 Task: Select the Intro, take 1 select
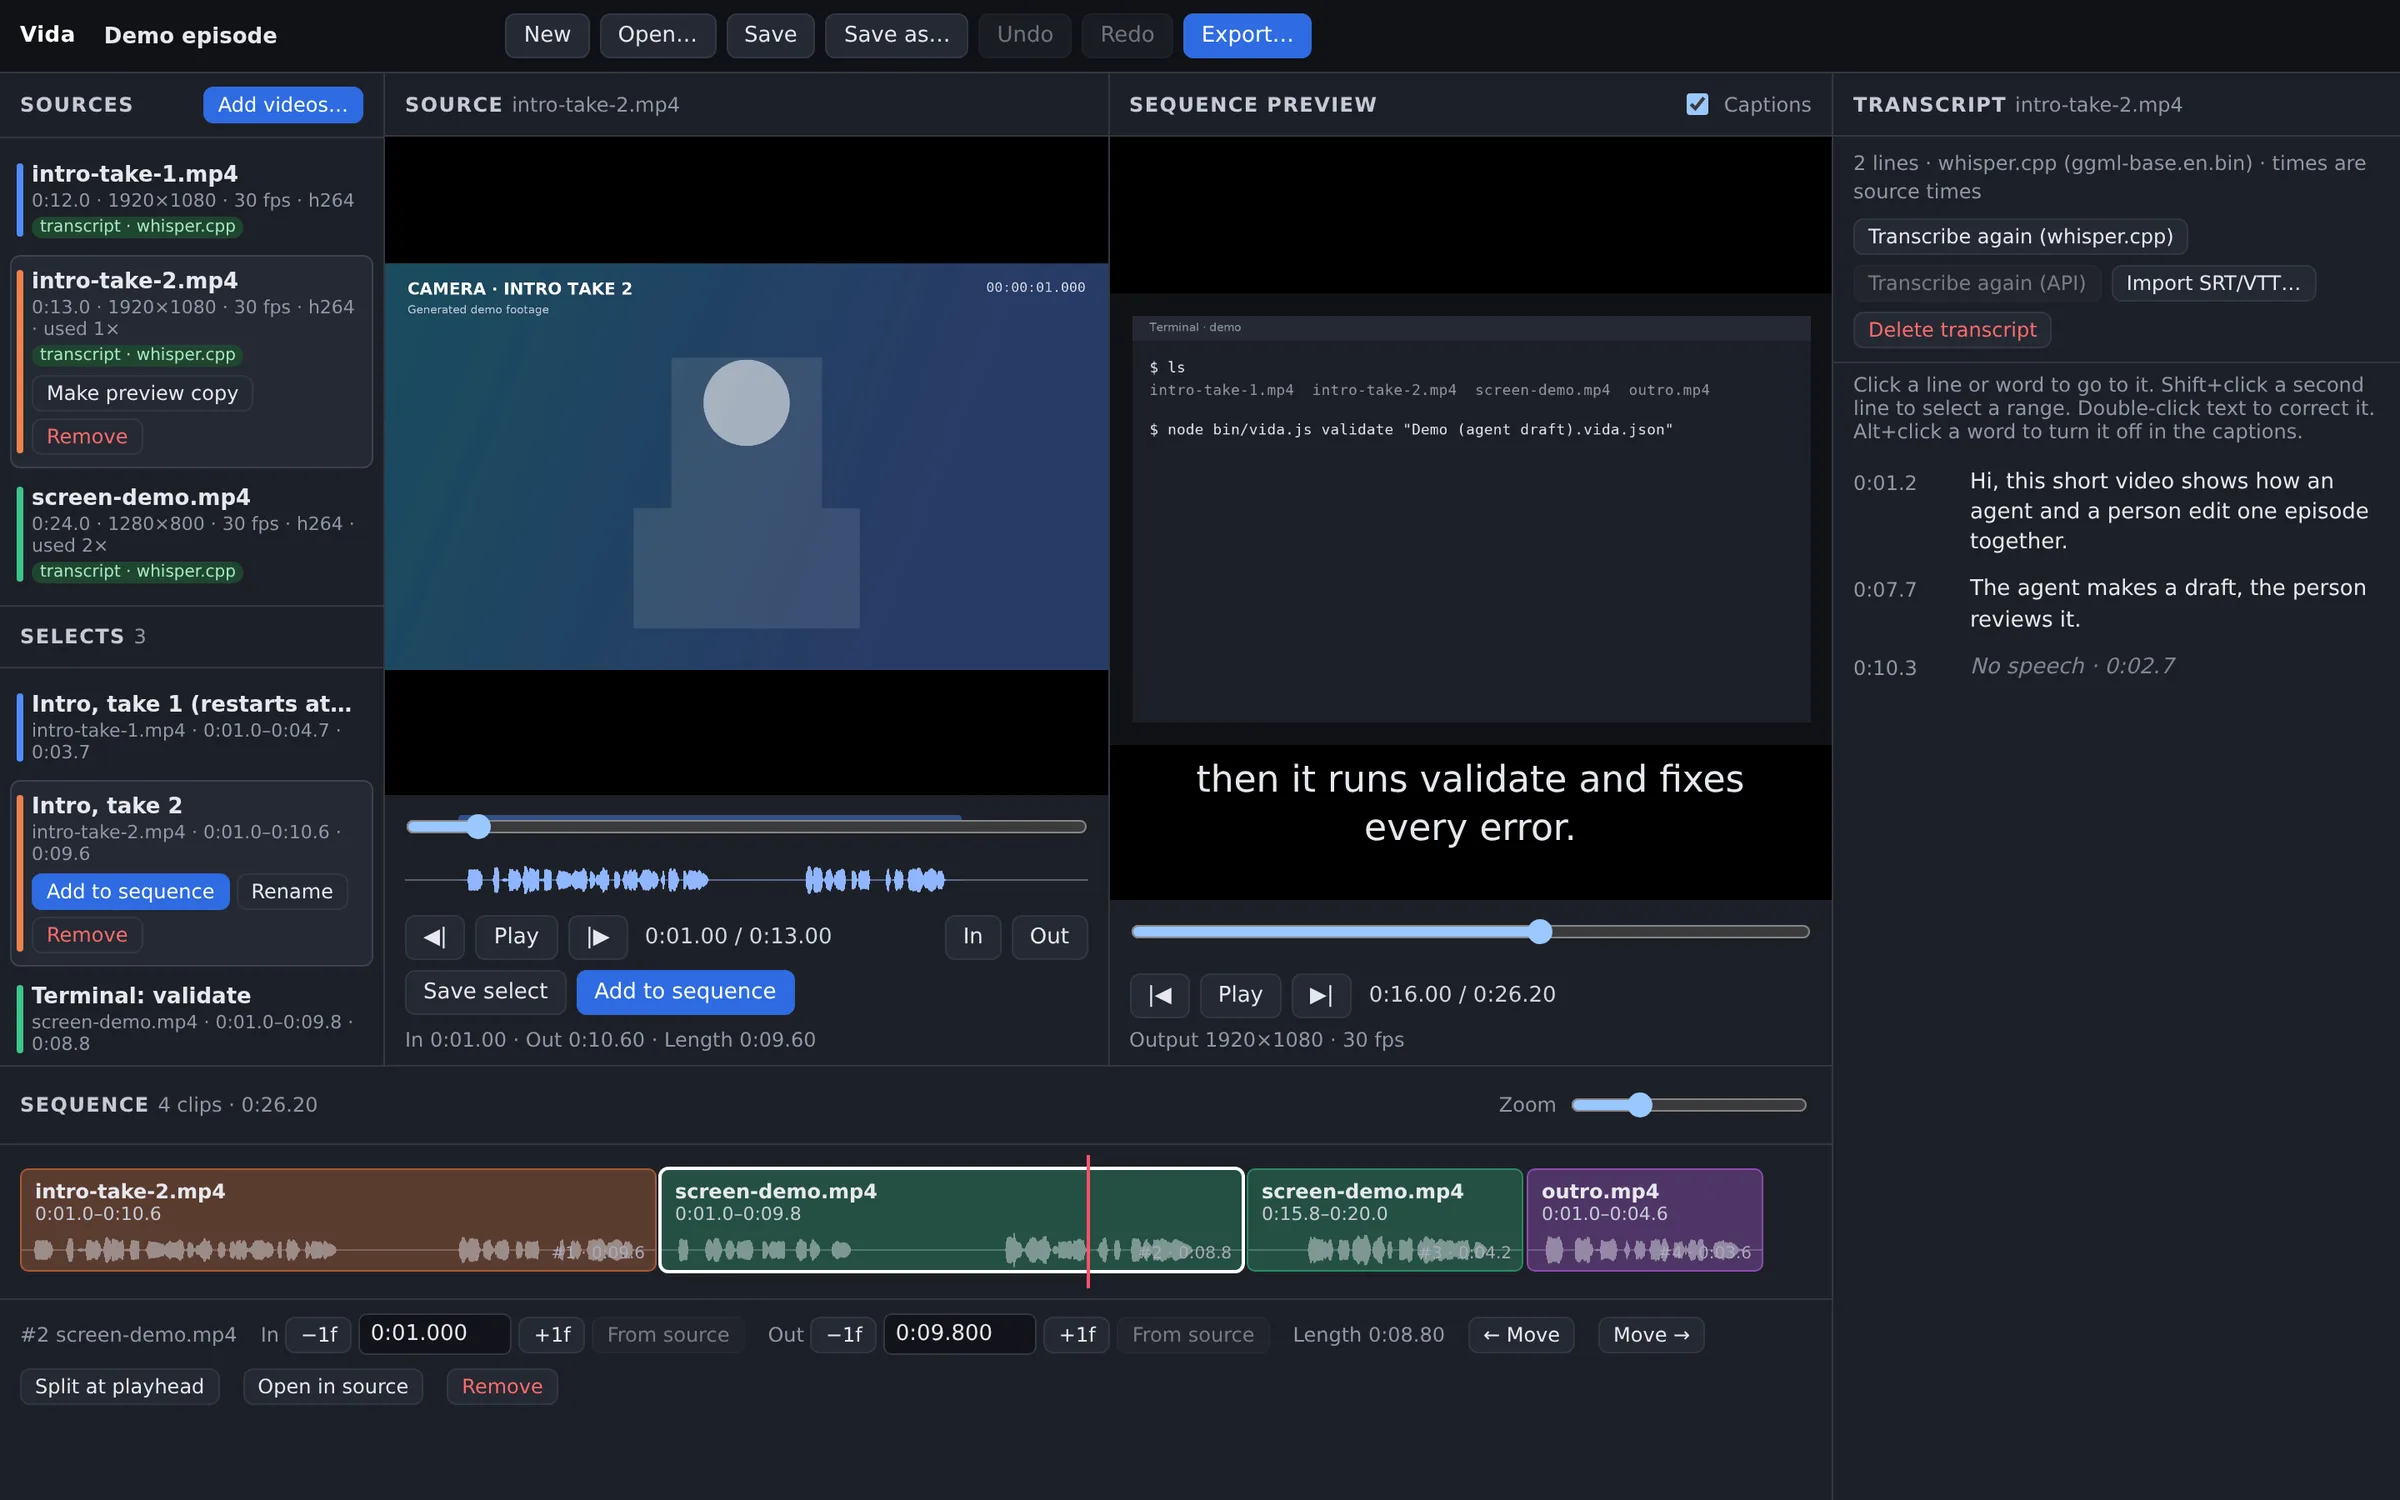coord(192,727)
